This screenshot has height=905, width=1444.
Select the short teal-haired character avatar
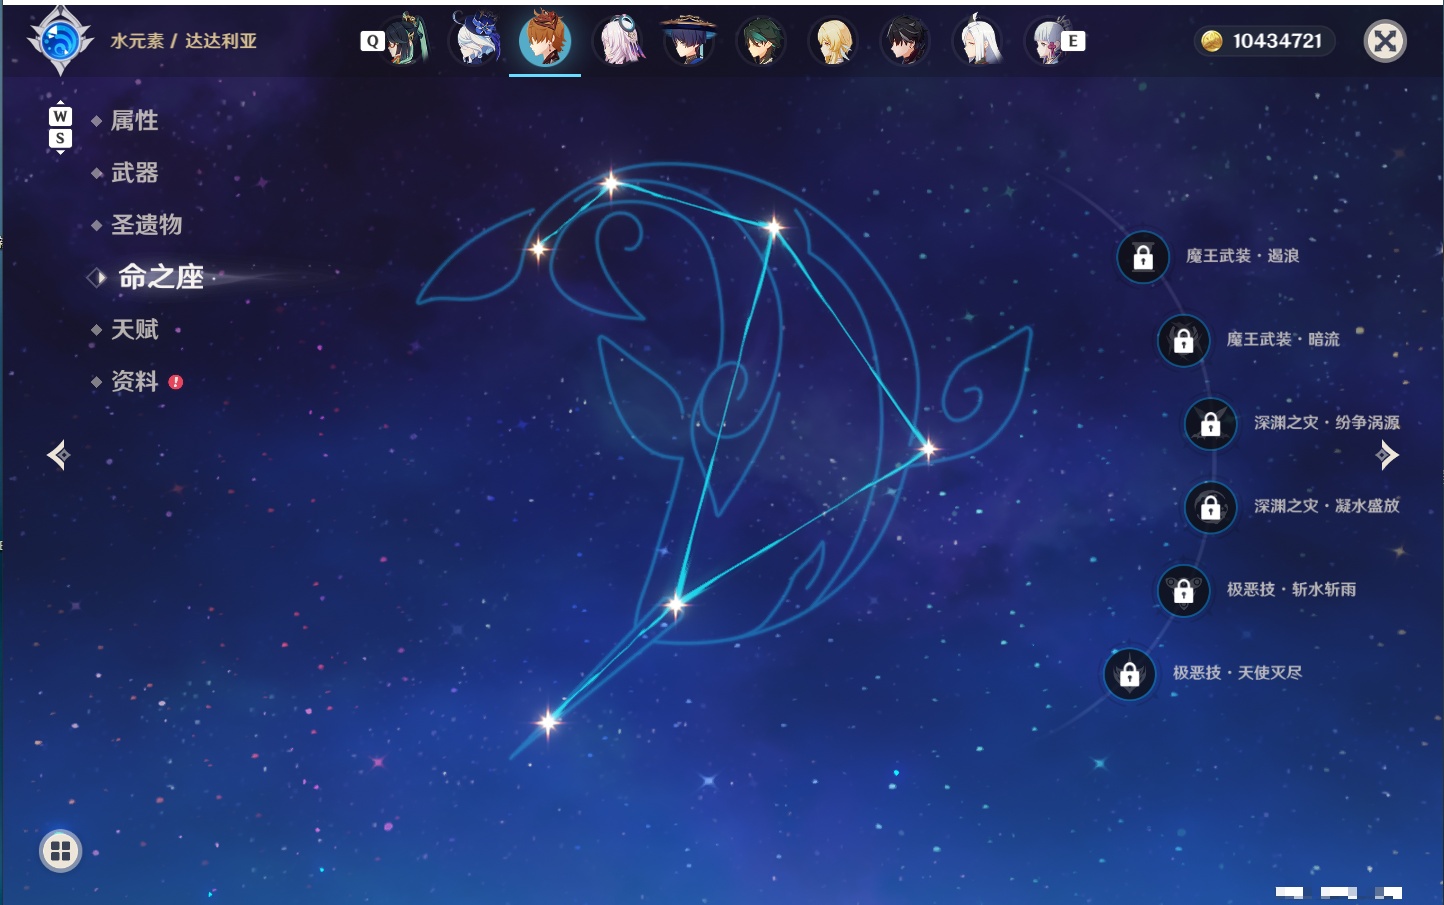coord(761,40)
